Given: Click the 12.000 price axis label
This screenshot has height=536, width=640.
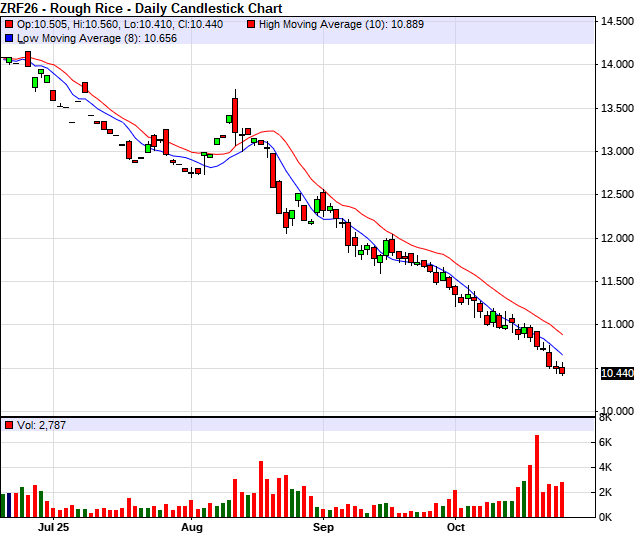Looking at the screenshot, I should [616, 238].
